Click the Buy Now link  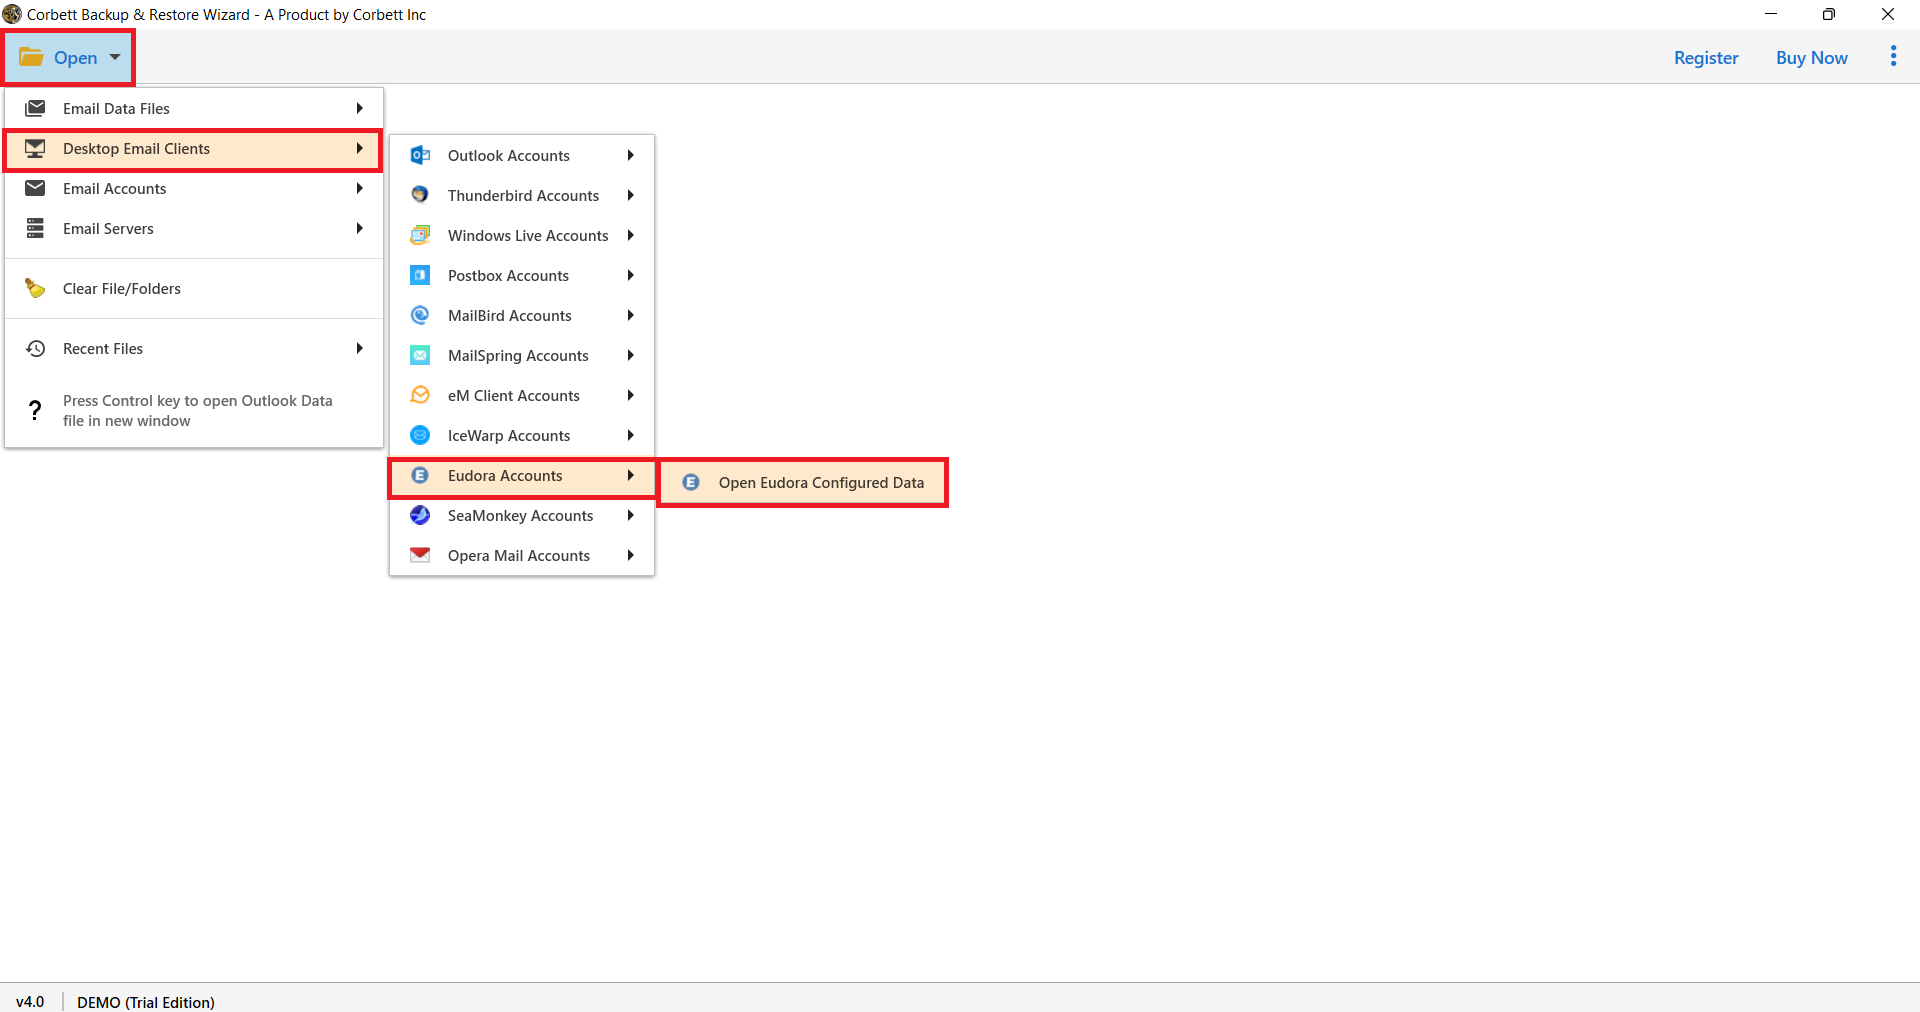(x=1811, y=57)
